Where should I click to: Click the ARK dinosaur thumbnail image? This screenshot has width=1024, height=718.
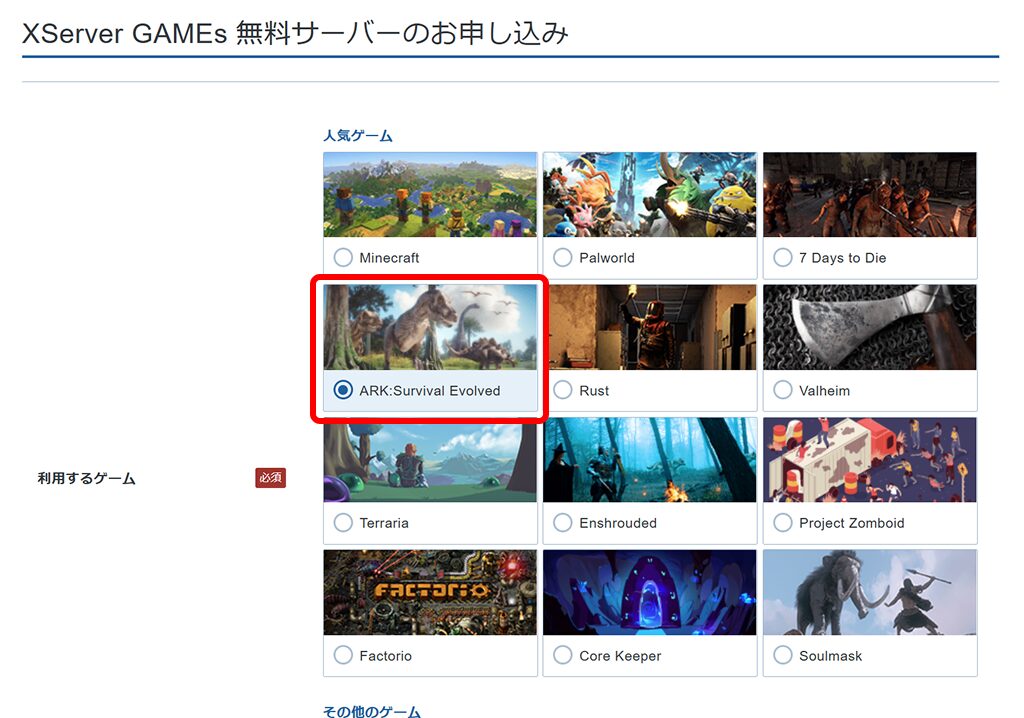(x=430, y=327)
